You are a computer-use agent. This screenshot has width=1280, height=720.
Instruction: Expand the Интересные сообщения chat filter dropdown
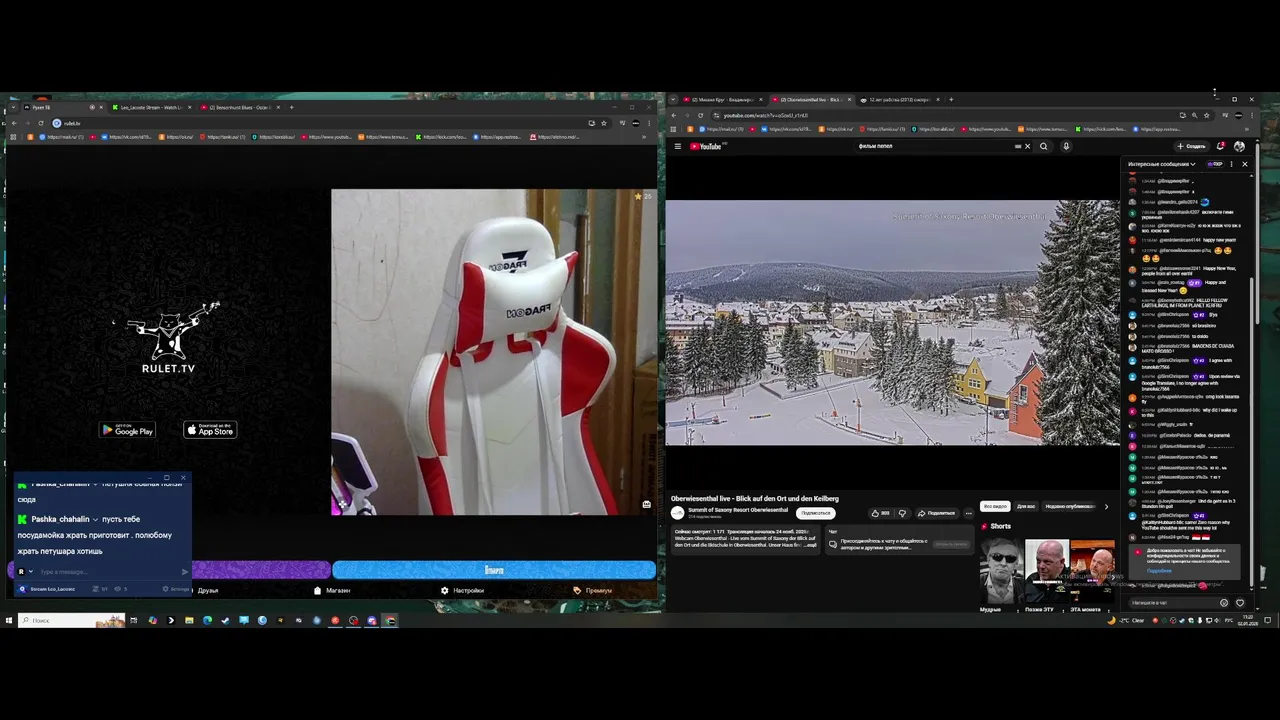tap(1162, 164)
